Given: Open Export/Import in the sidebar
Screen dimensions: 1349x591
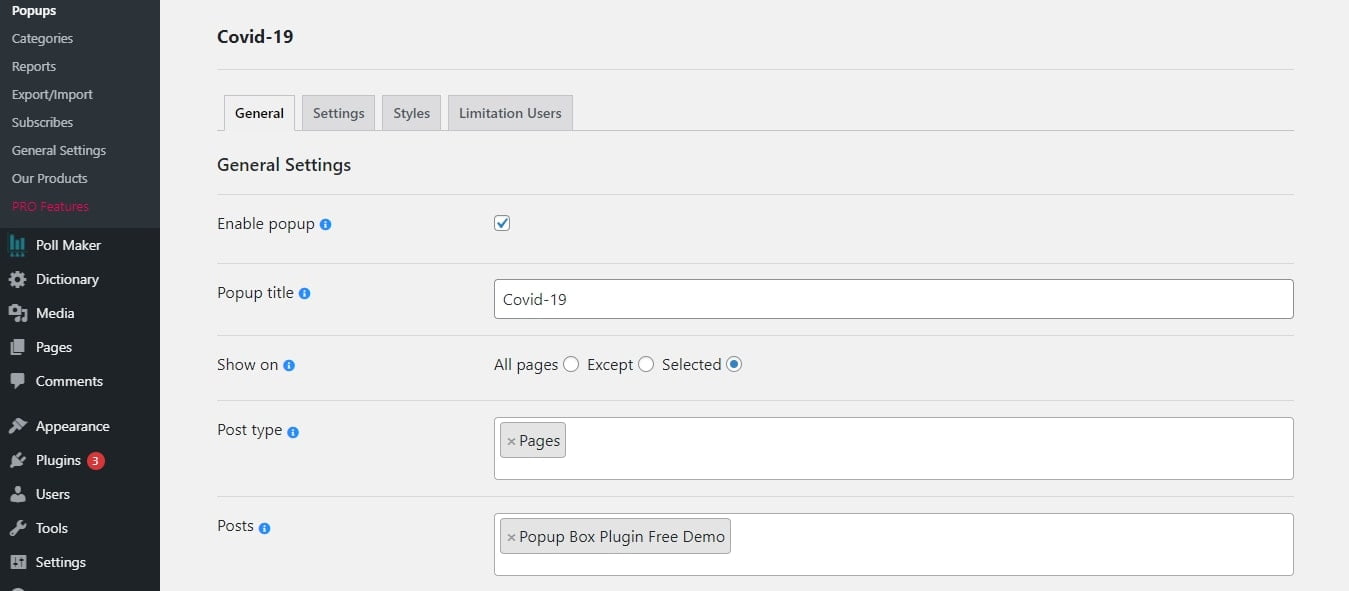Looking at the screenshot, I should tap(52, 94).
